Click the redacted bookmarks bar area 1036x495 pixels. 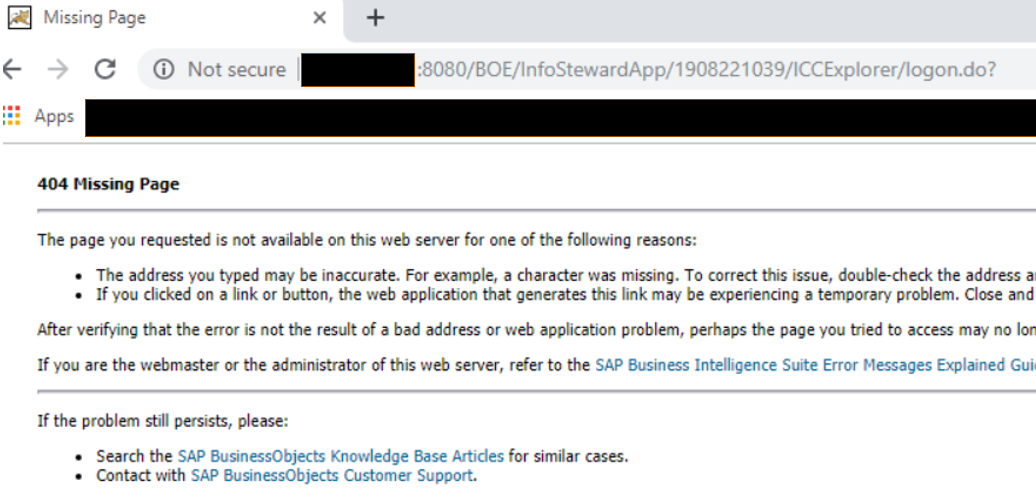[x=560, y=118]
